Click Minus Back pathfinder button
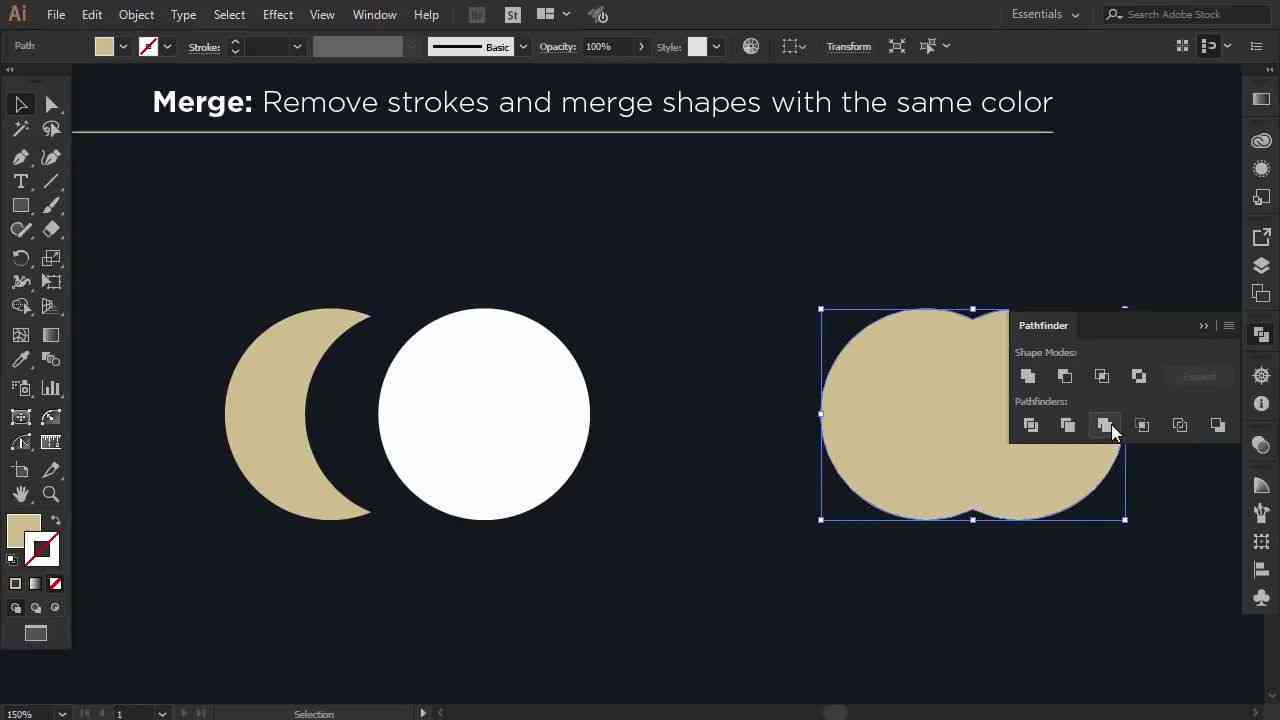 (x=1218, y=425)
